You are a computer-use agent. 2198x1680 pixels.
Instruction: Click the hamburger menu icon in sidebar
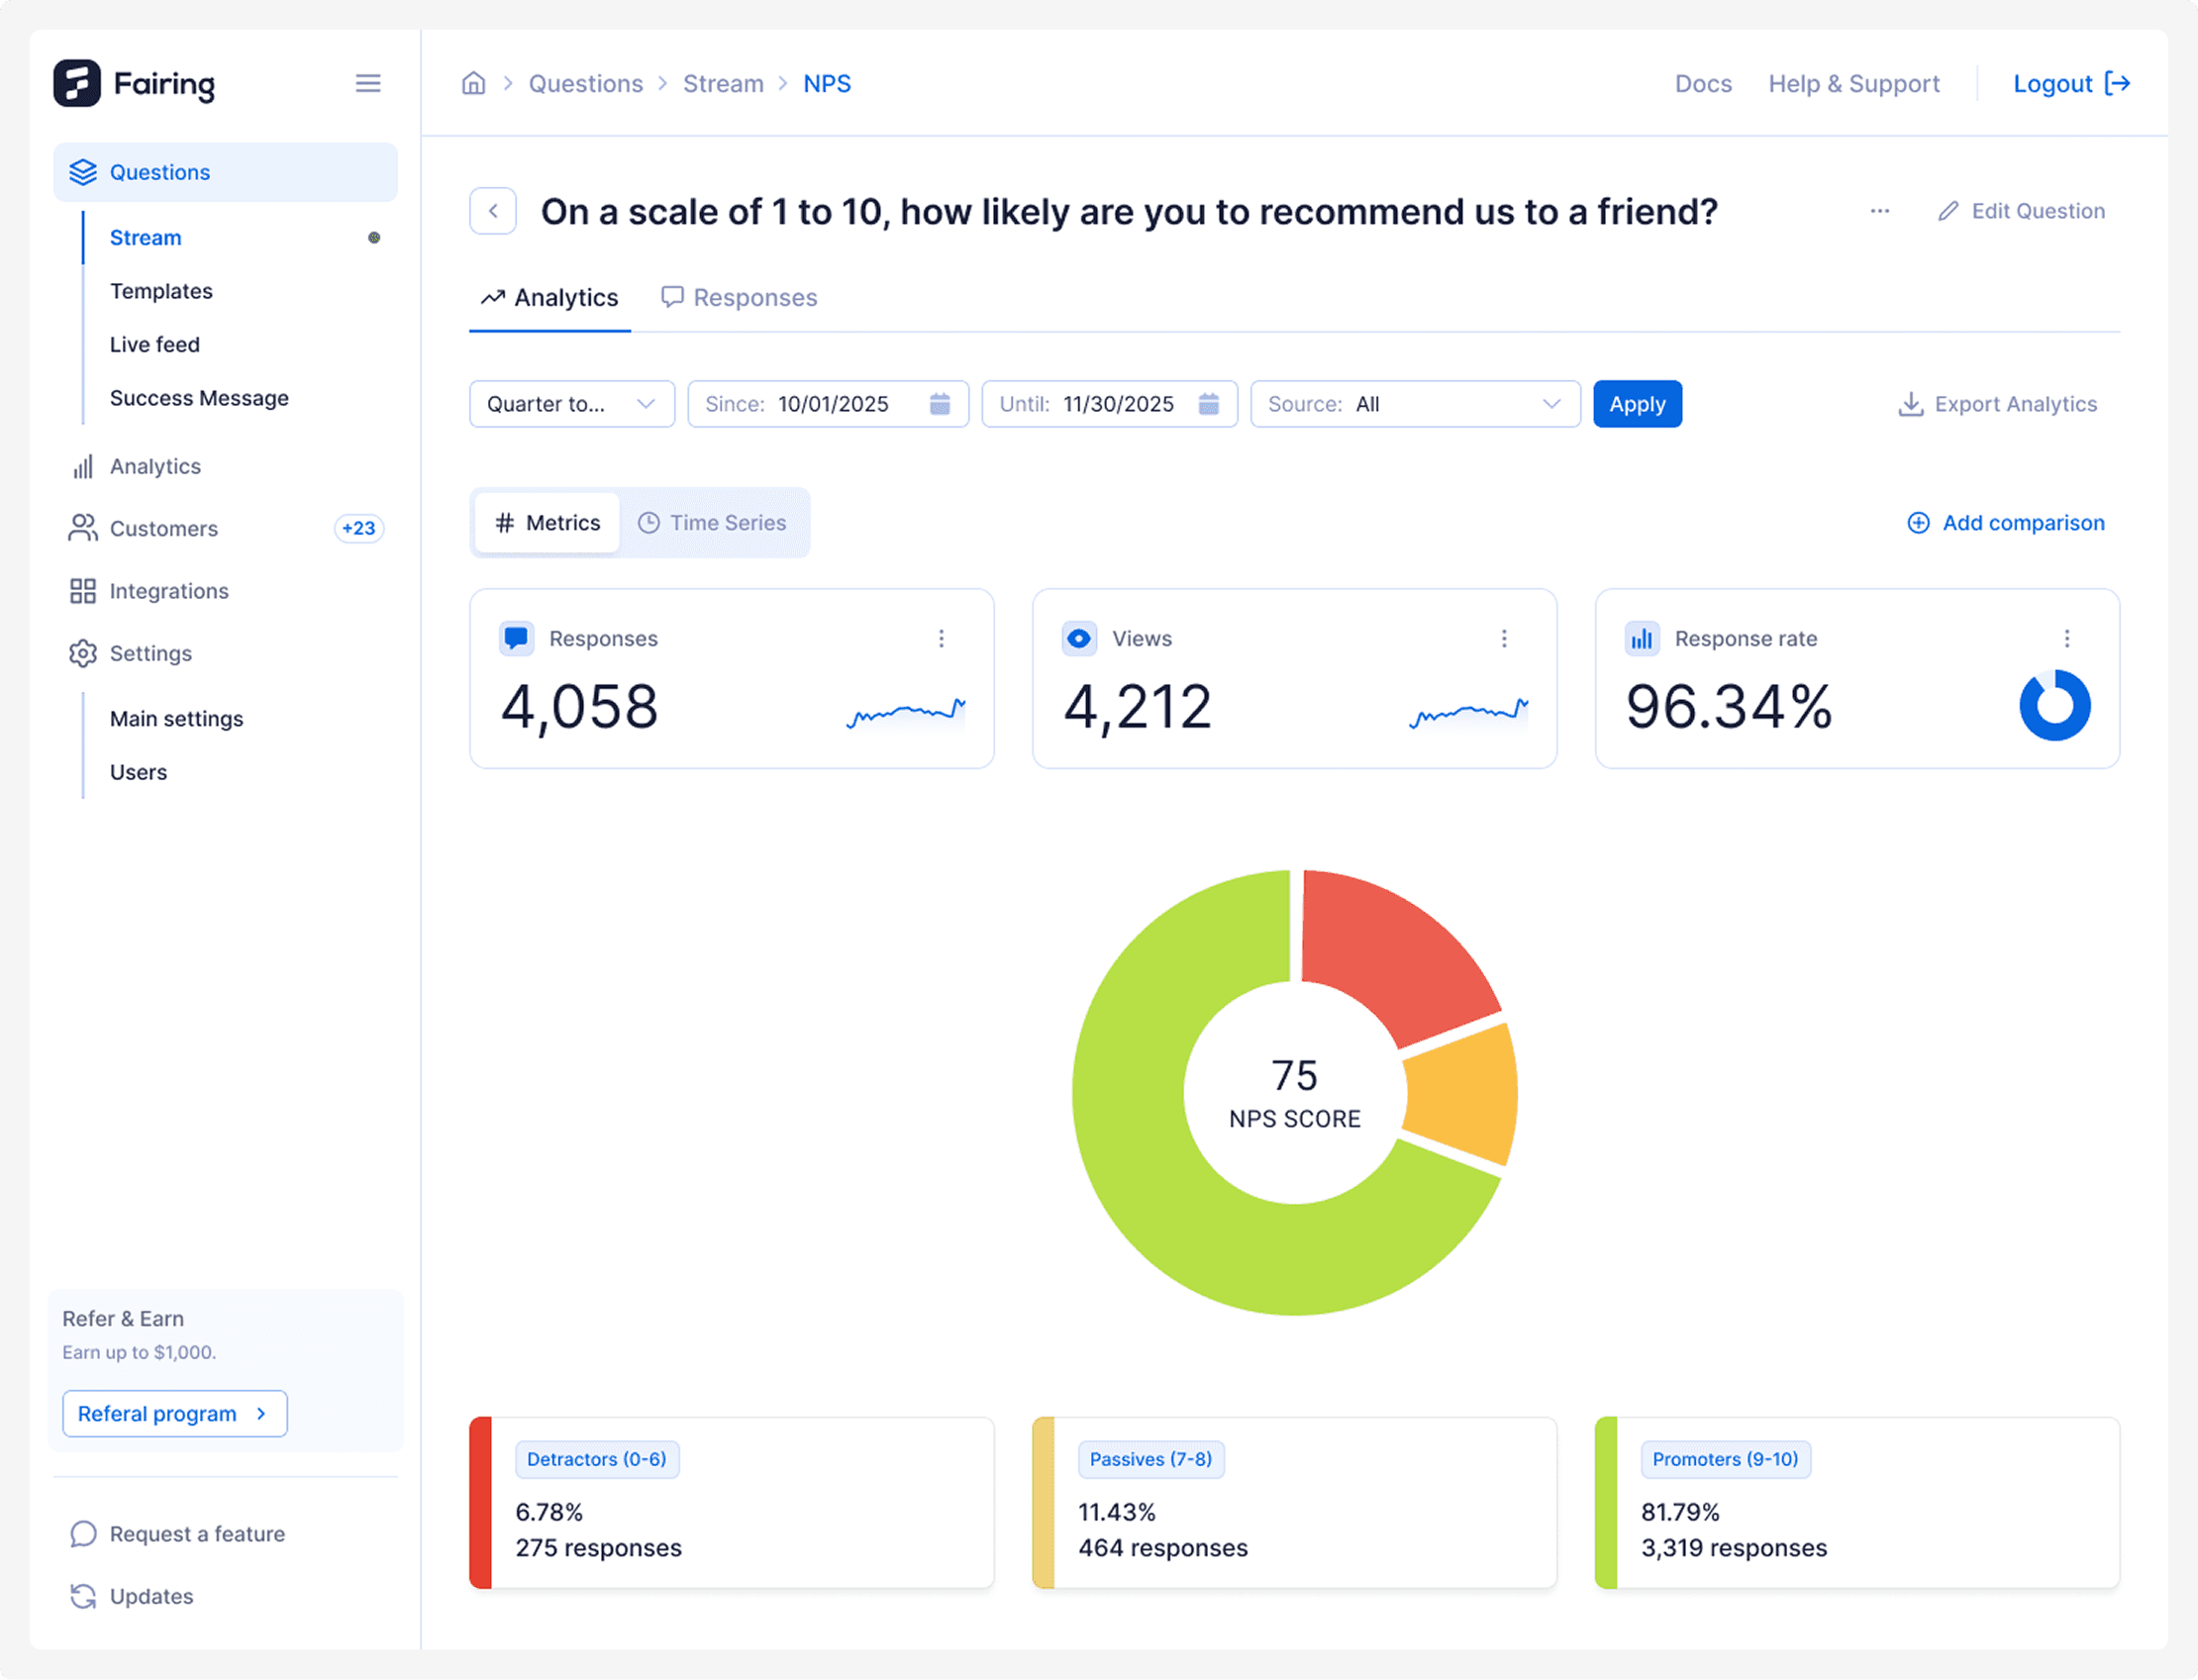[x=368, y=83]
